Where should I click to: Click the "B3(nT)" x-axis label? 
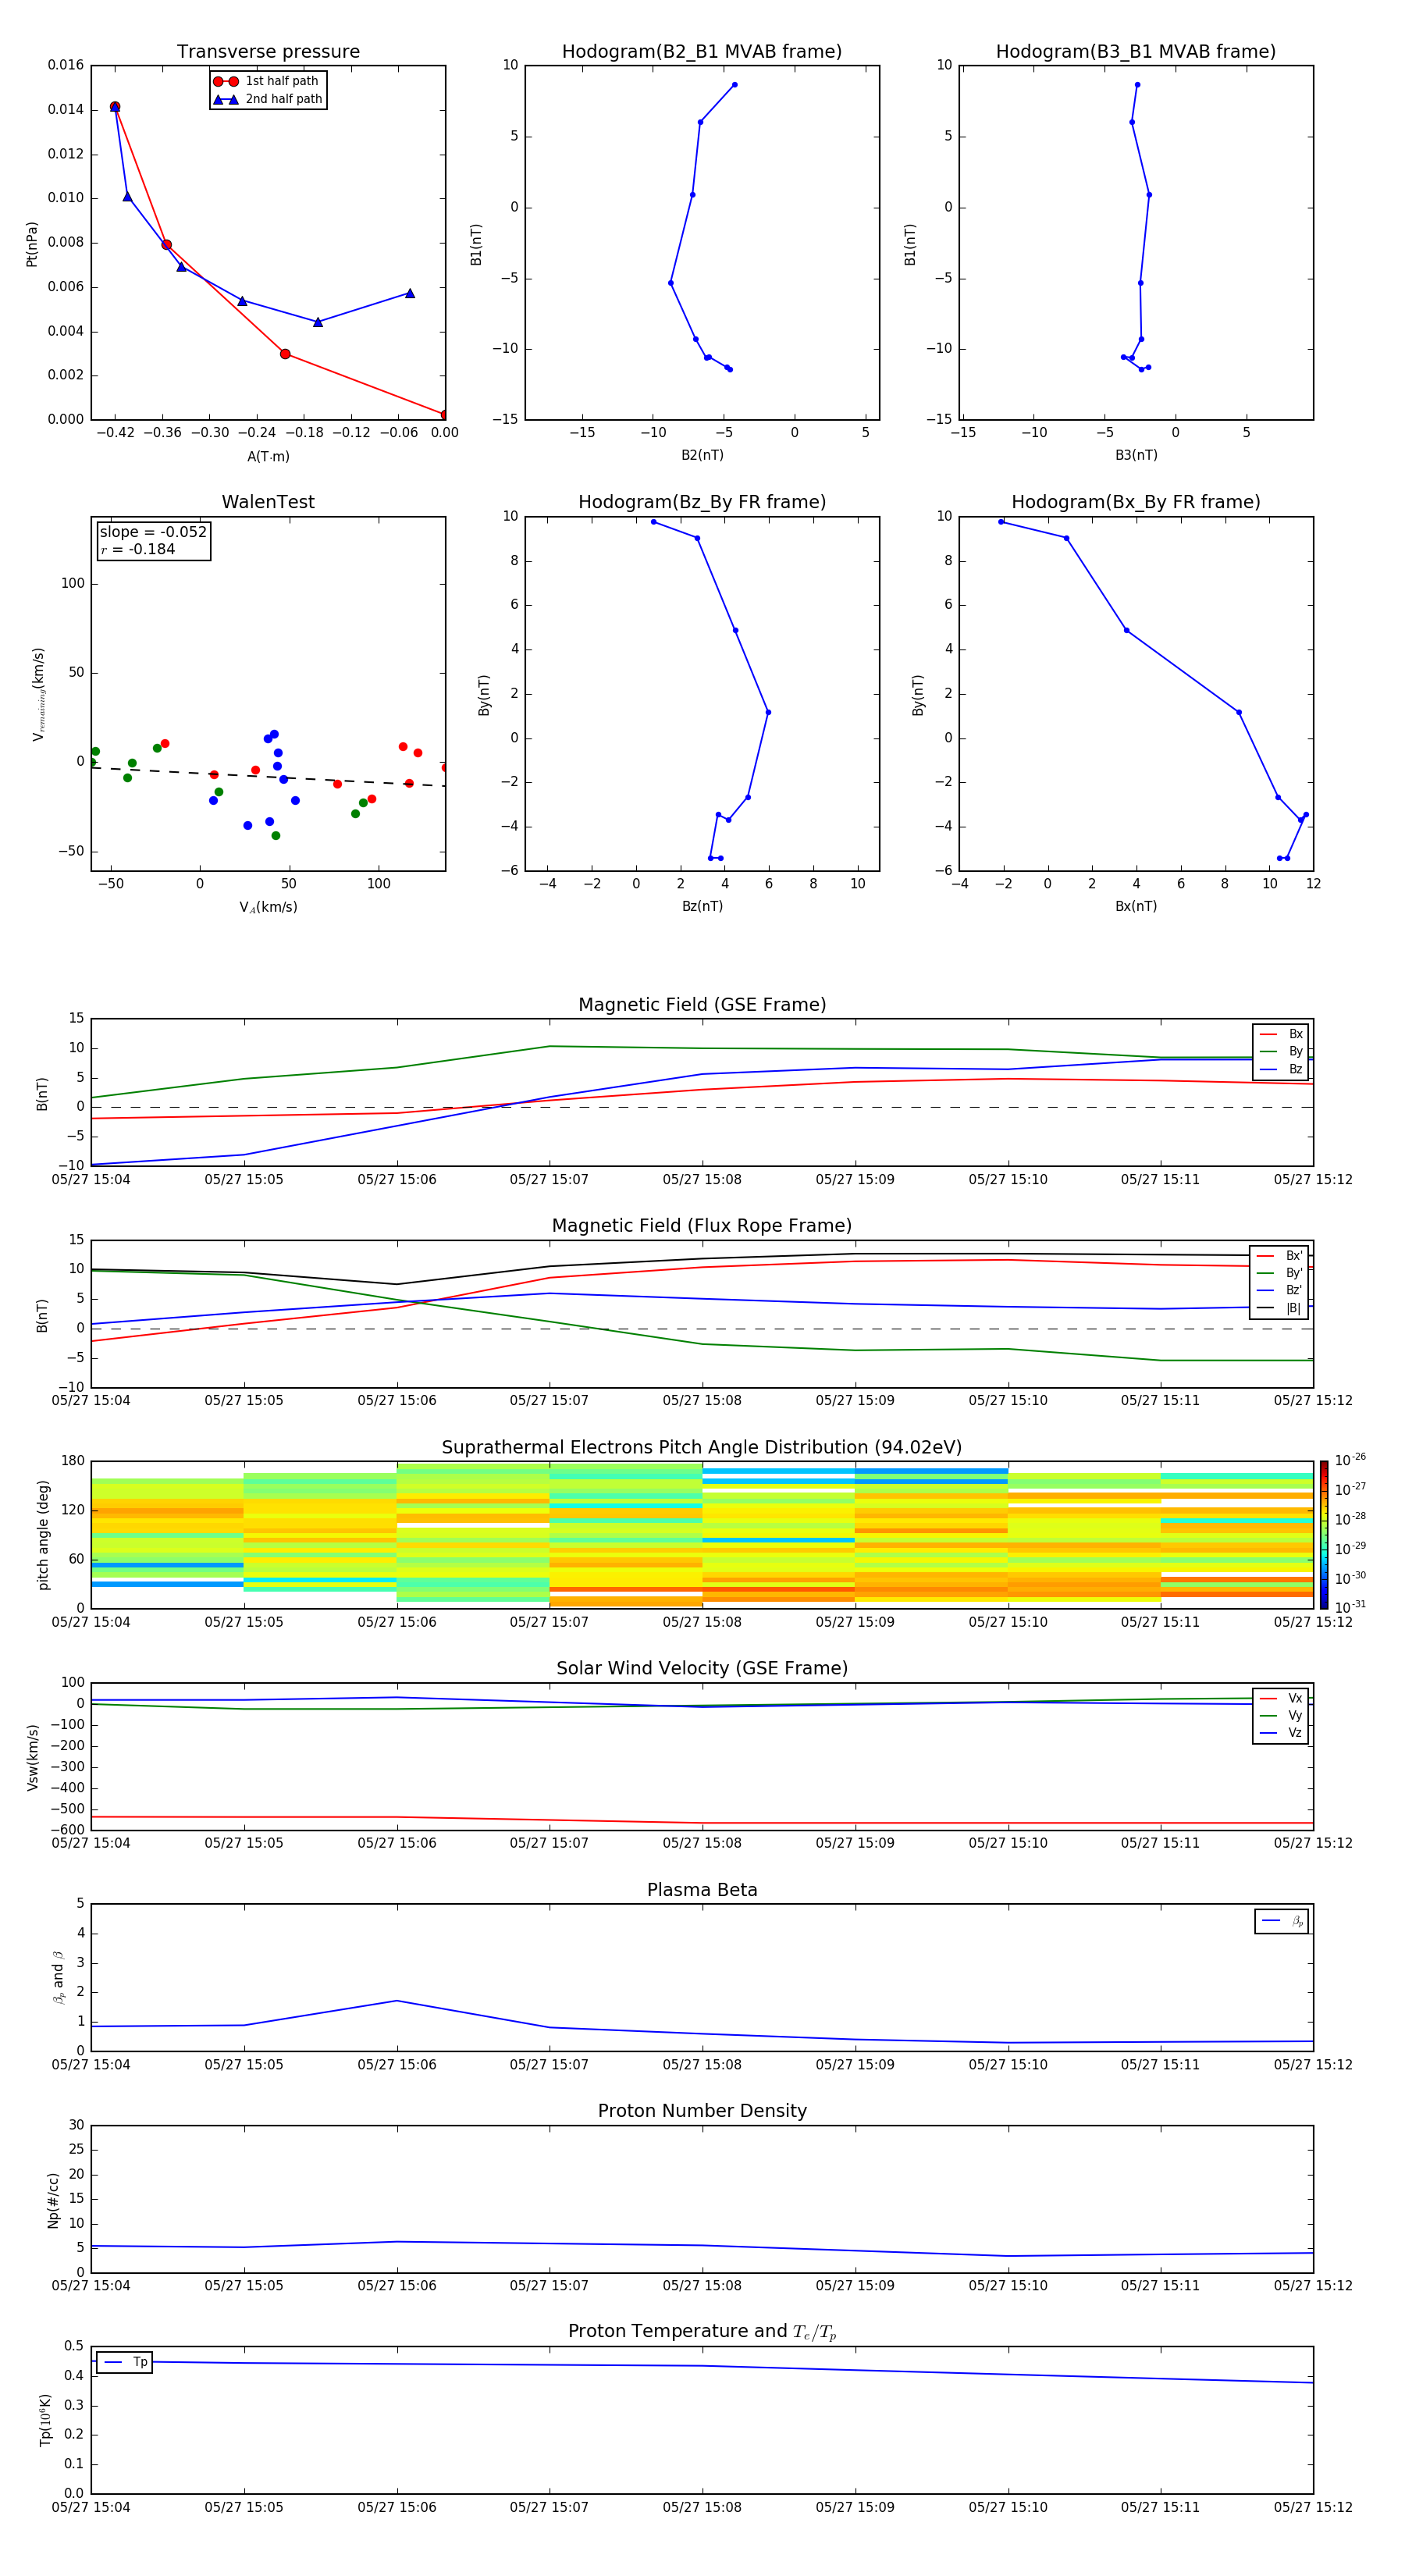pyautogui.click(x=1136, y=456)
